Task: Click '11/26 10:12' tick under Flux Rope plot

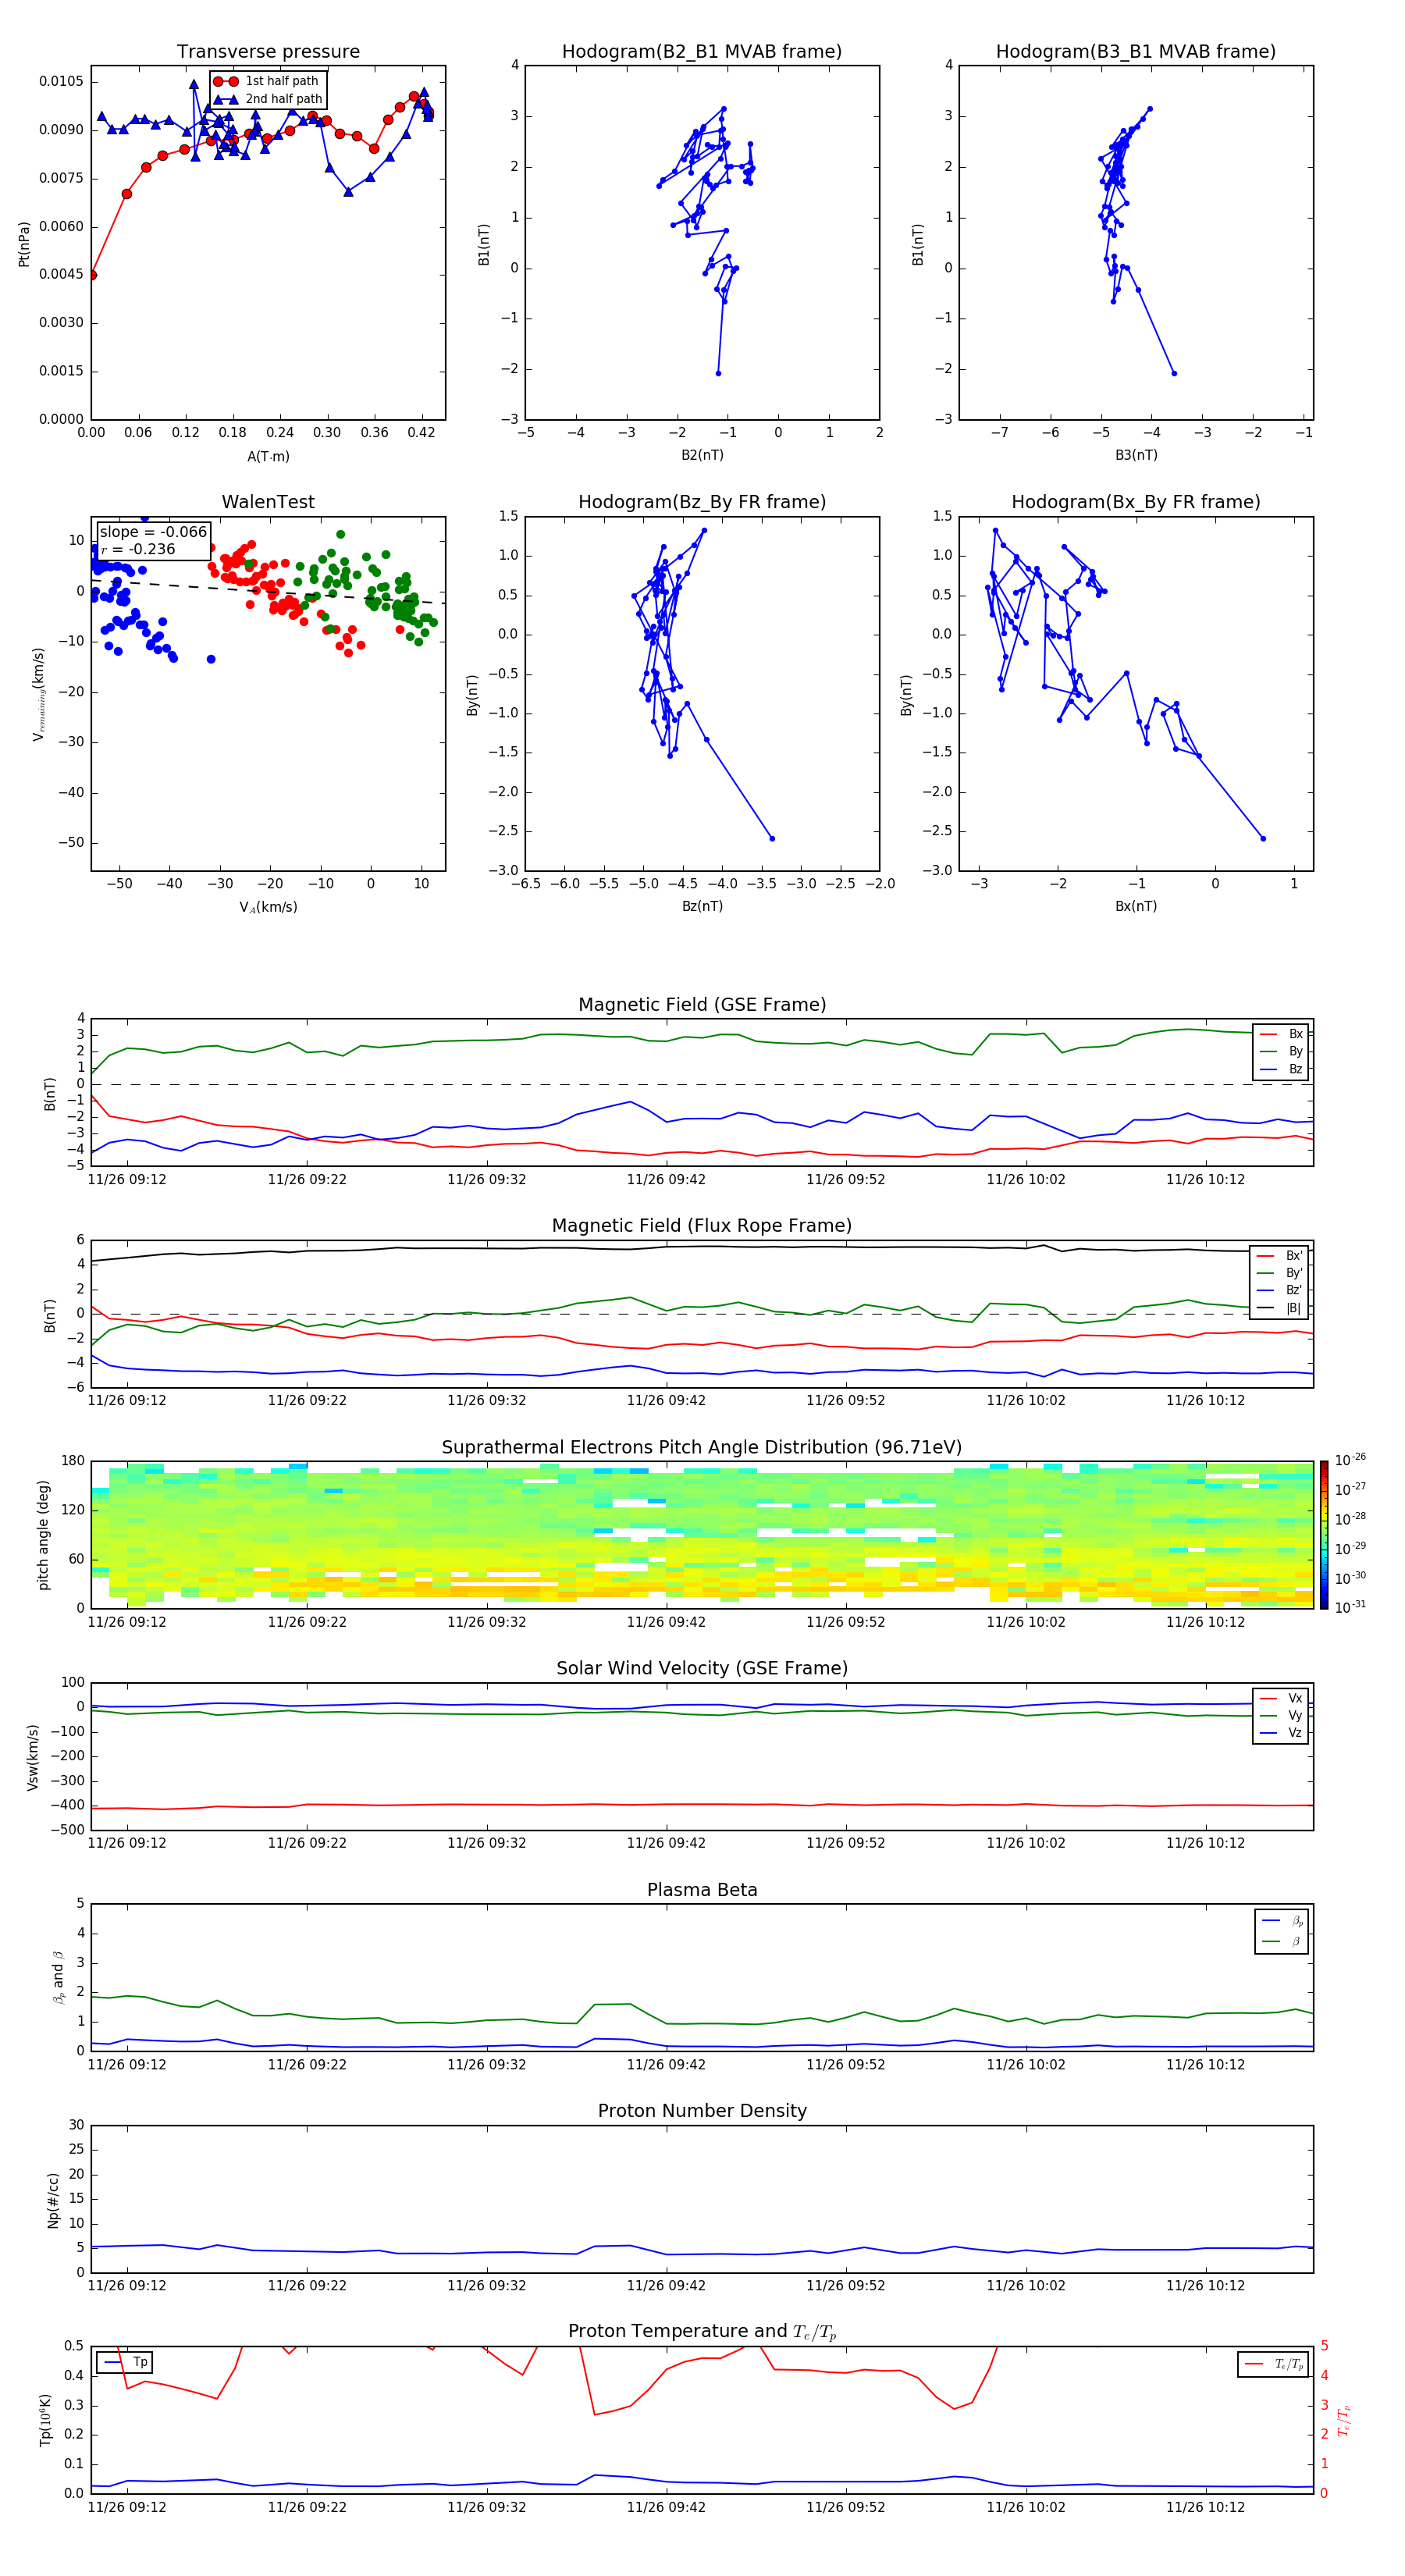Action: (1205, 1401)
